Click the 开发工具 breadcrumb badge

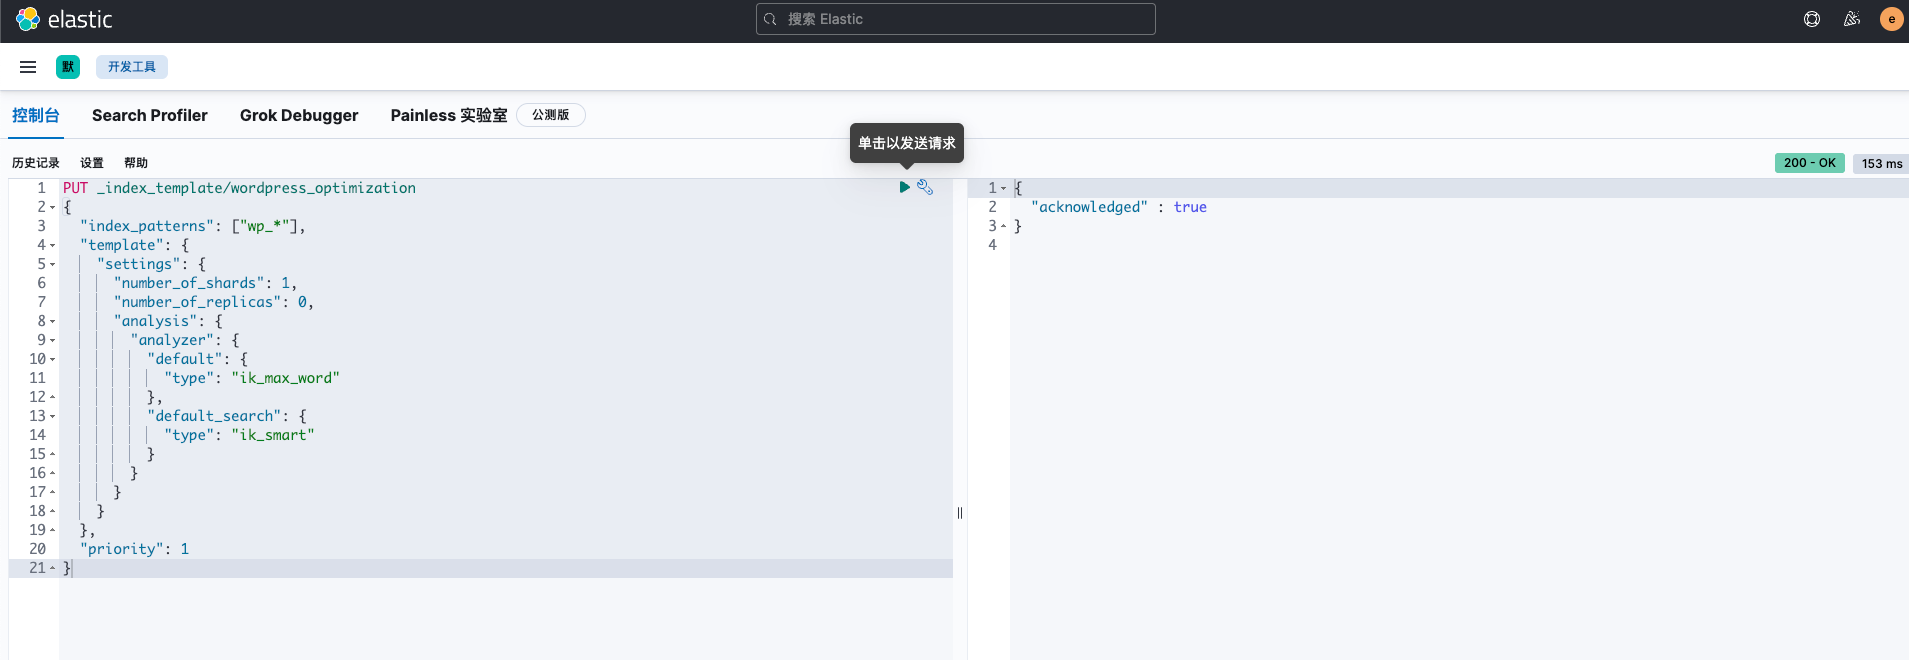click(x=132, y=67)
